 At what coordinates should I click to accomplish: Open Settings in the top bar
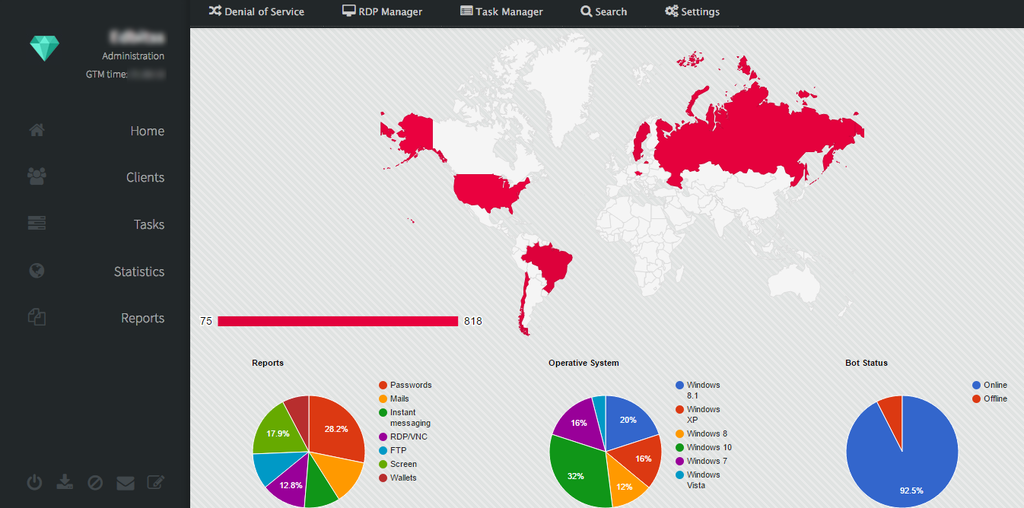click(x=692, y=12)
